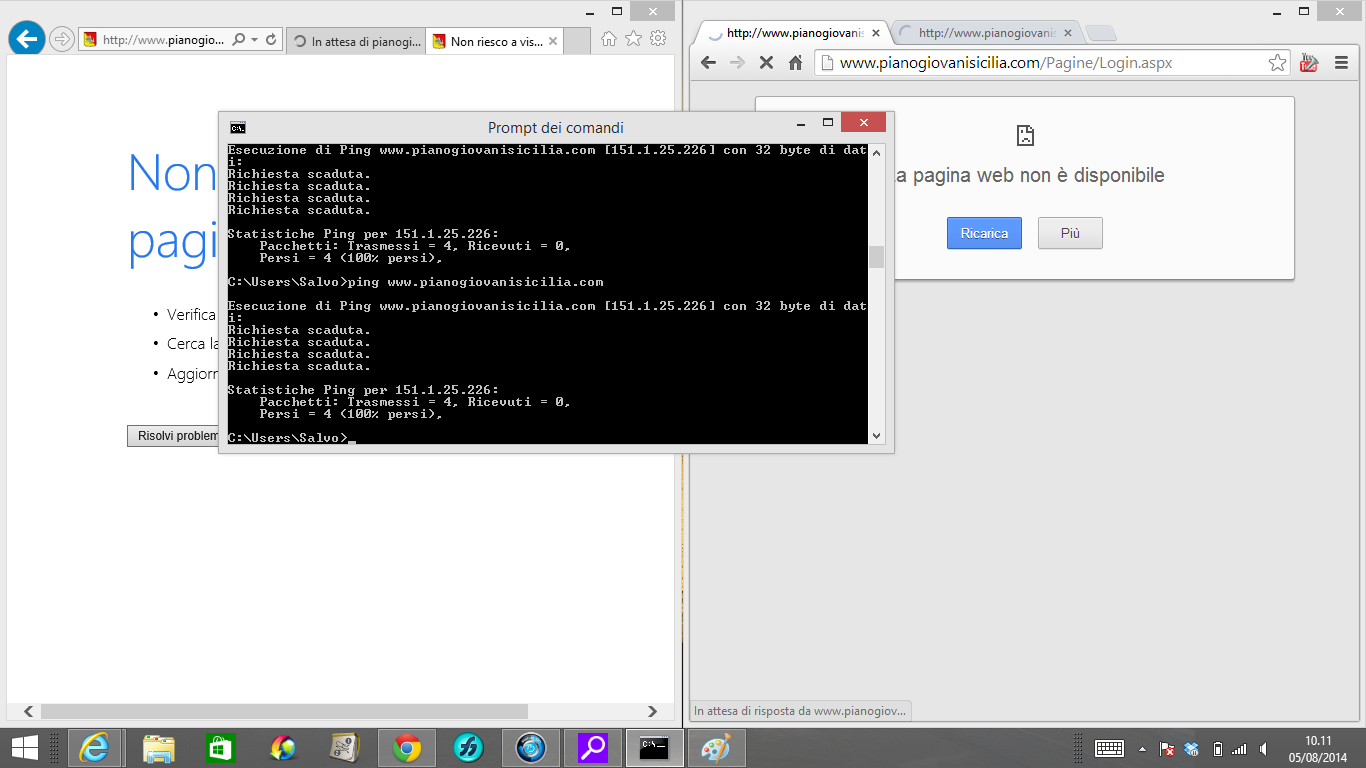The height and width of the screenshot is (768, 1366).
Task: Stop page loading in Chrome
Action: [x=766, y=63]
